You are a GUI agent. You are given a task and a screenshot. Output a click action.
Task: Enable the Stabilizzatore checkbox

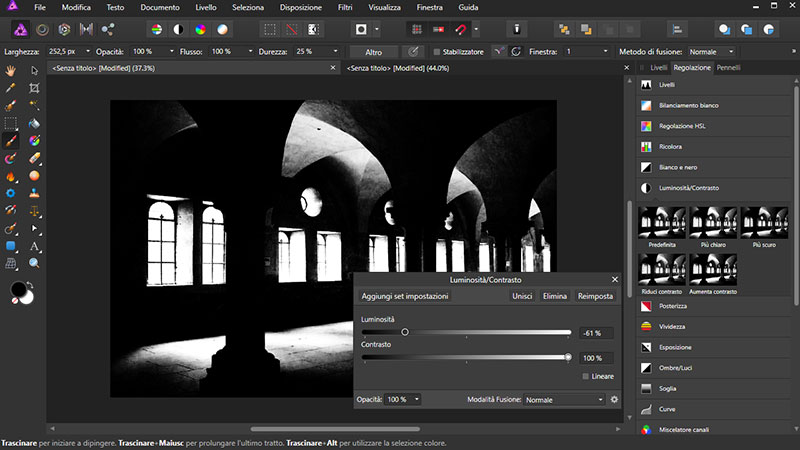[437, 52]
